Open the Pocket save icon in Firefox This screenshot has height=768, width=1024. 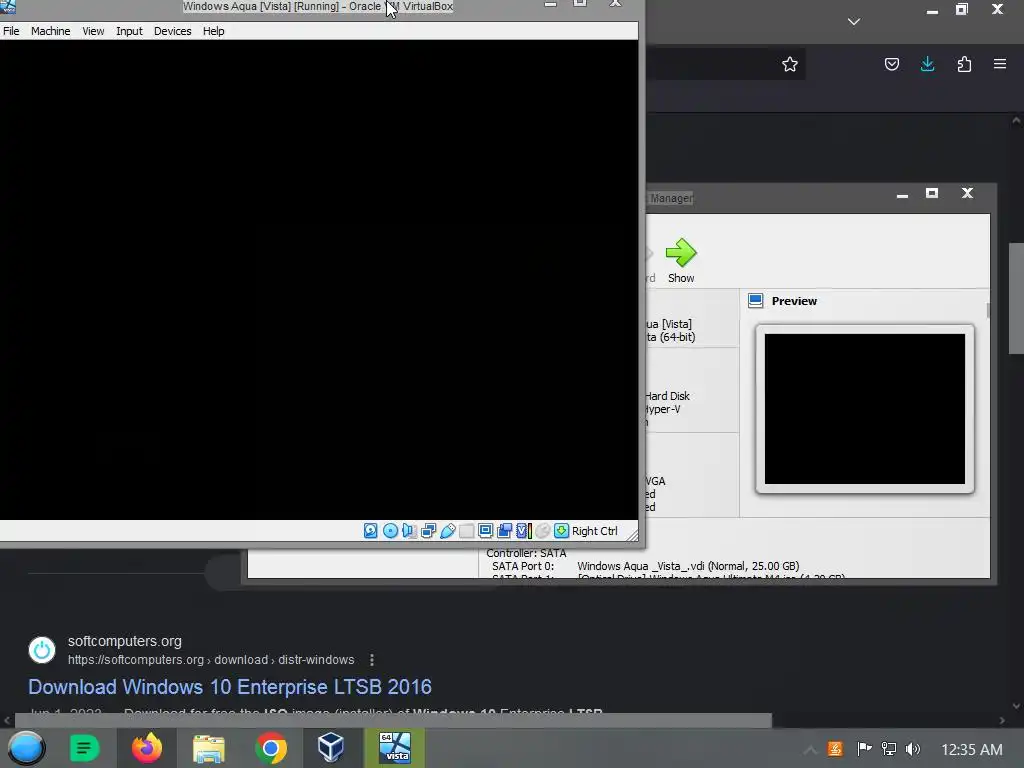(x=891, y=64)
